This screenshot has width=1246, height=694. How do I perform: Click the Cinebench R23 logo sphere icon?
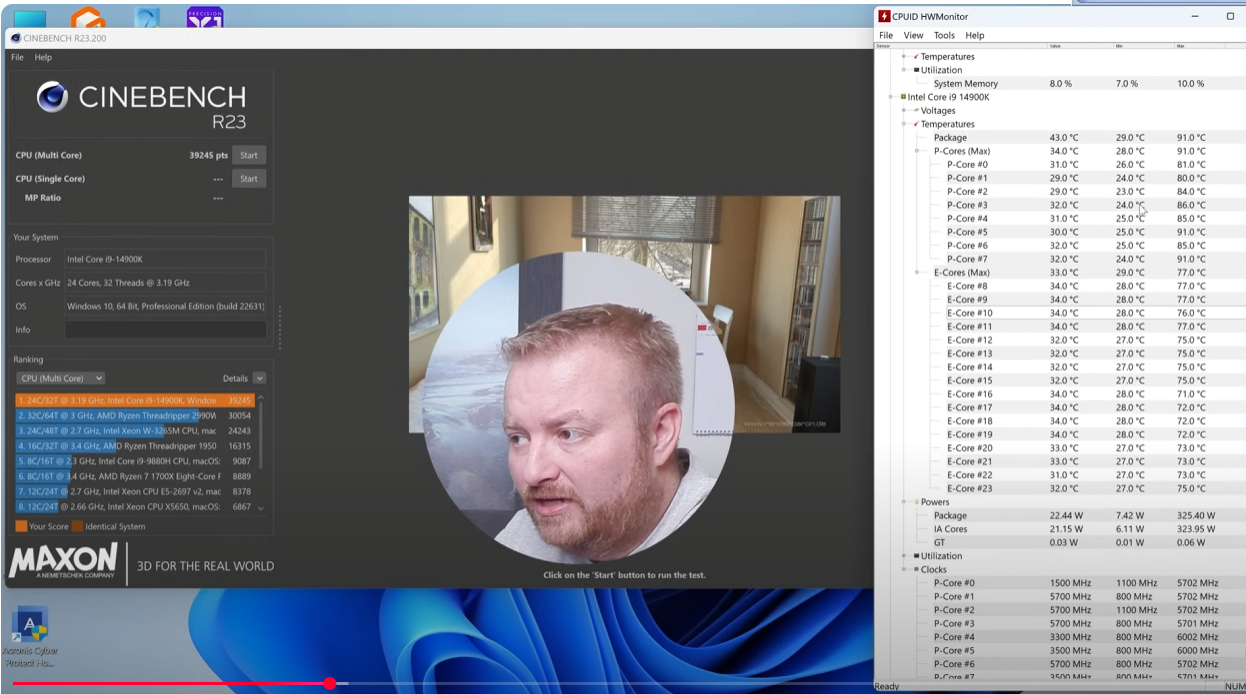(x=52, y=97)
